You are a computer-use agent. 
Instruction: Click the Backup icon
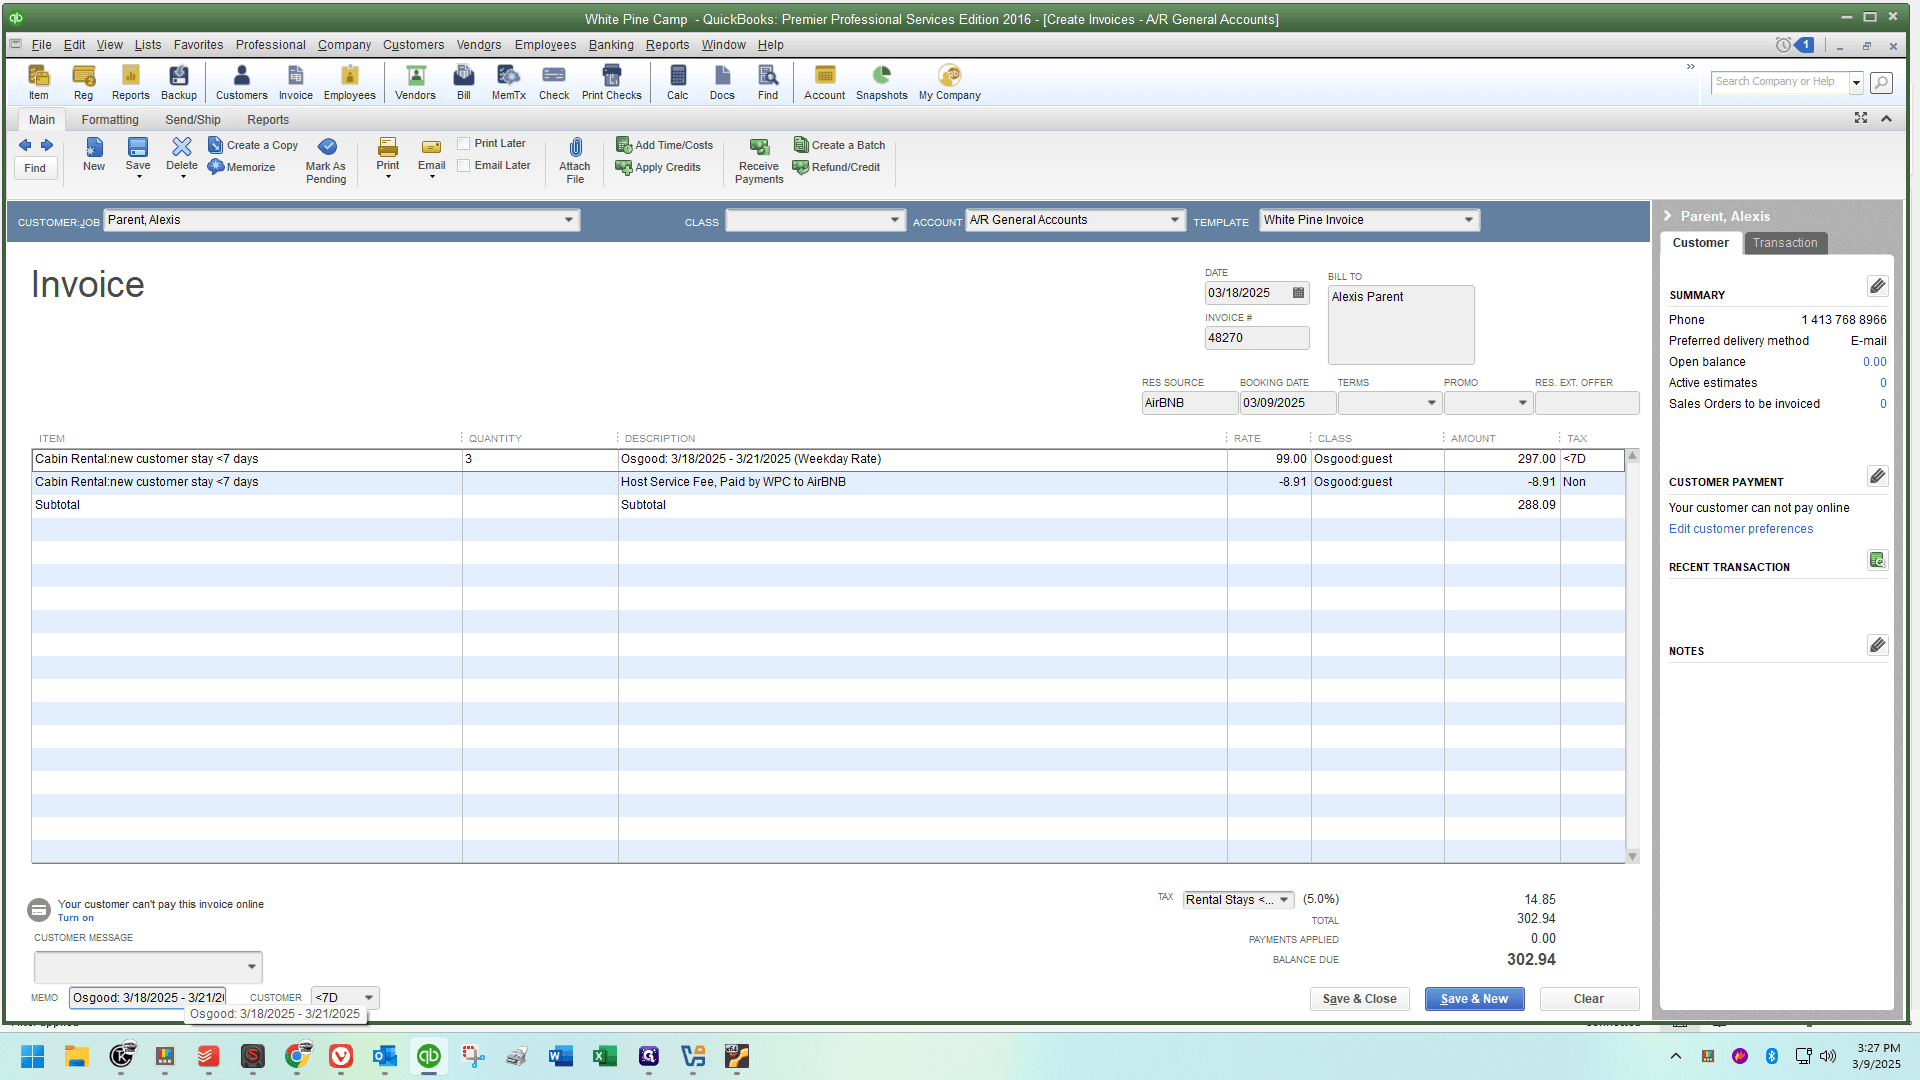point(179,82)
